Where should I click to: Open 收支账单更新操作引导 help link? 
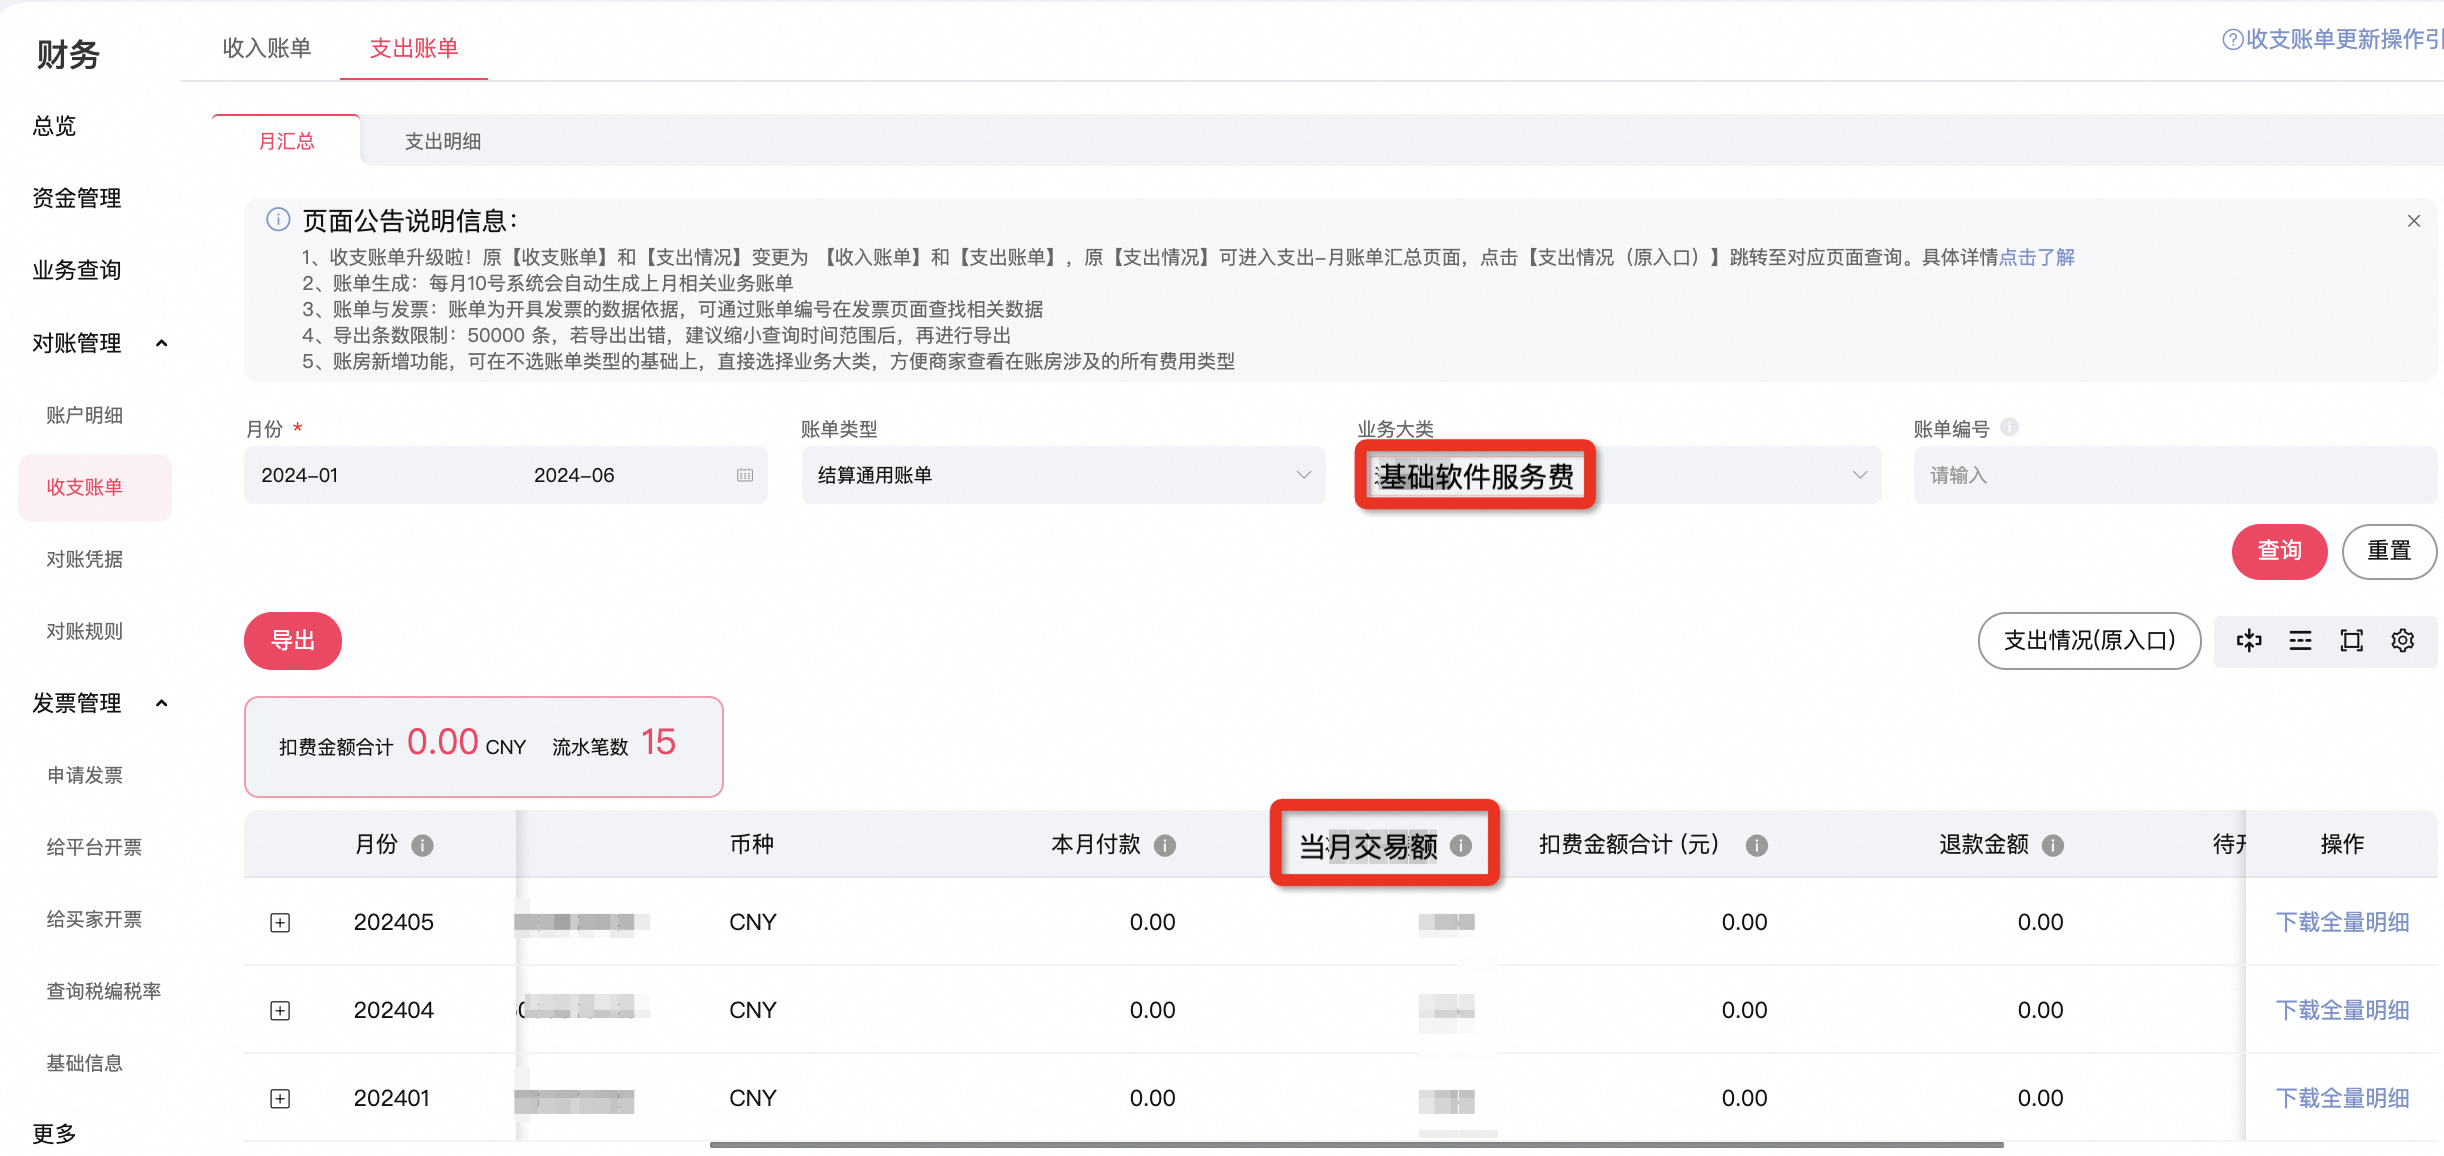[2333, 39]
